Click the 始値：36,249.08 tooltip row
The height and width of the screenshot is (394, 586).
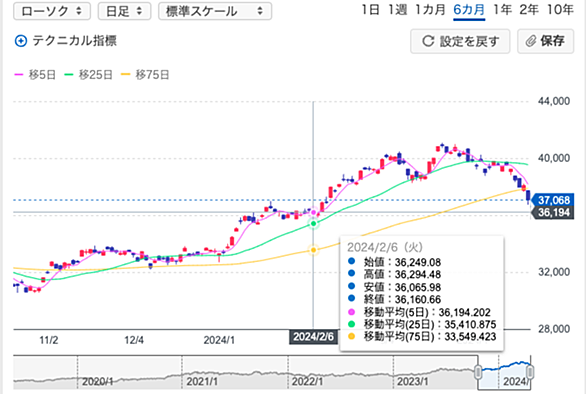pos(394,262)
